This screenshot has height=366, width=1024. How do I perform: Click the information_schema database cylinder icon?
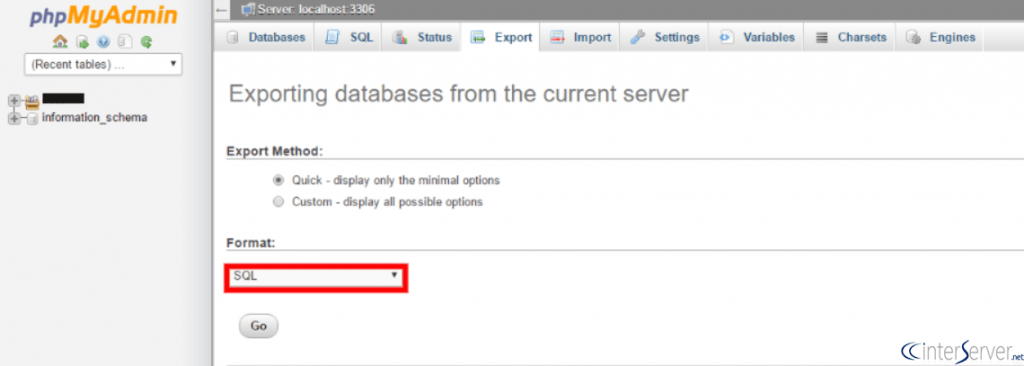[32, 118]
